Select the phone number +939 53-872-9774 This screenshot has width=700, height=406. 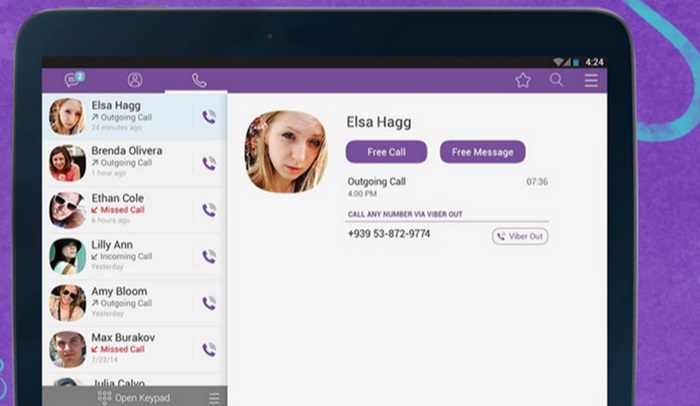click(x=389, y=234)
